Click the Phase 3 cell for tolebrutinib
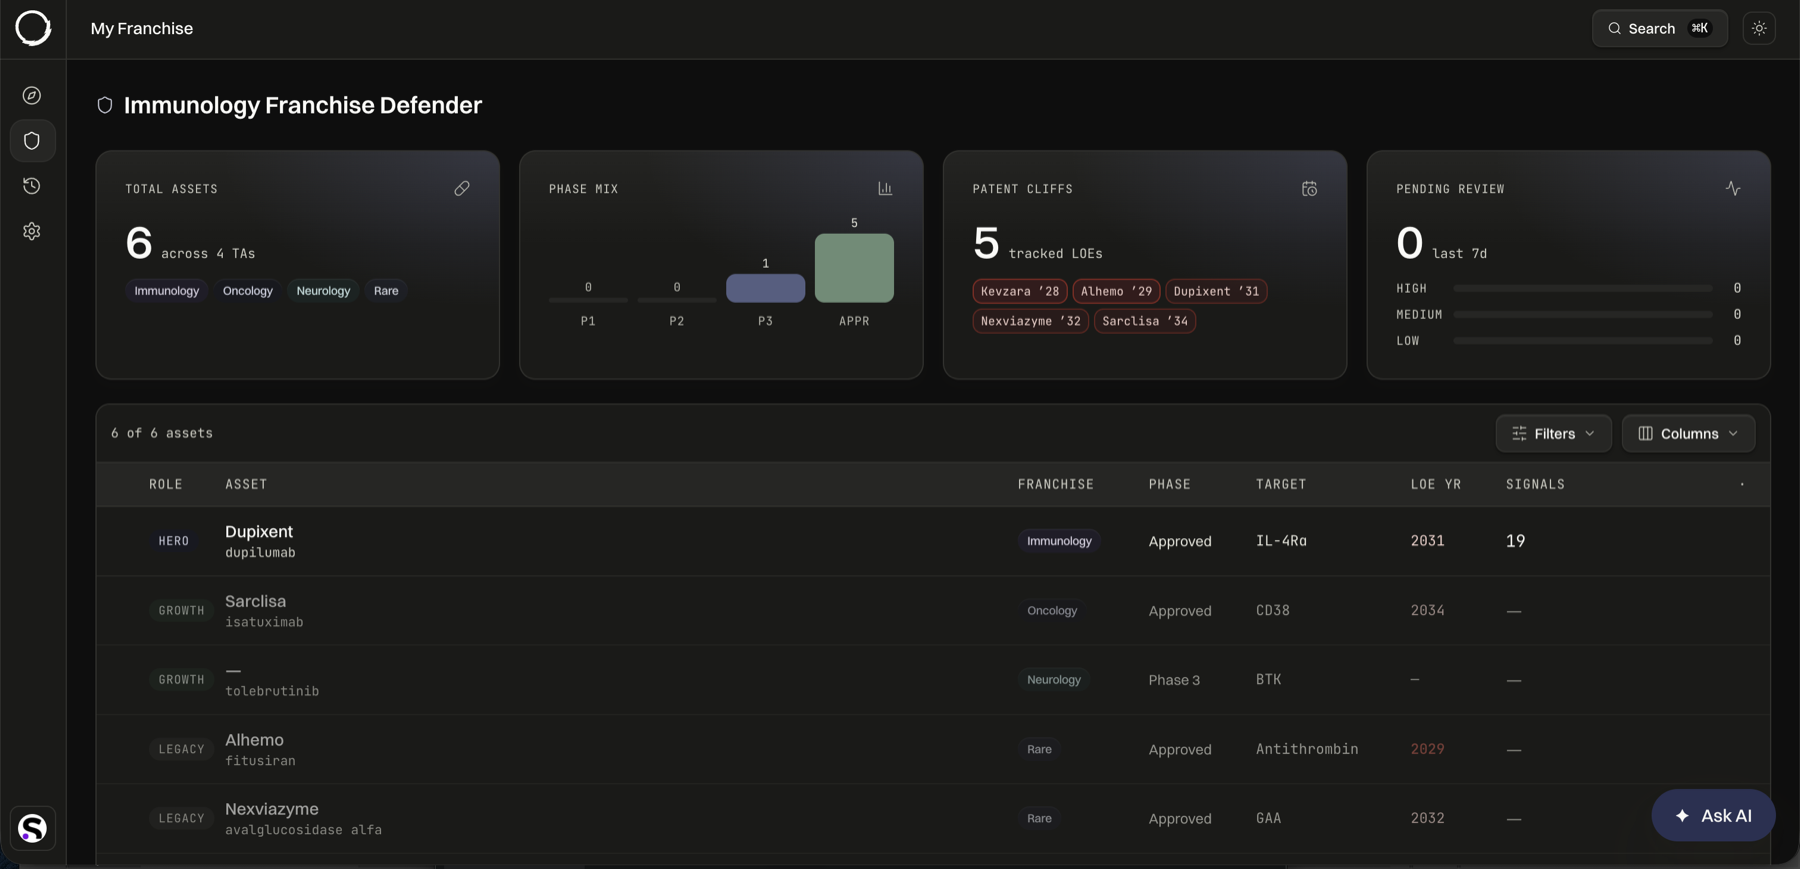This screenshot has width=1800, height=869. point(1174,680)
